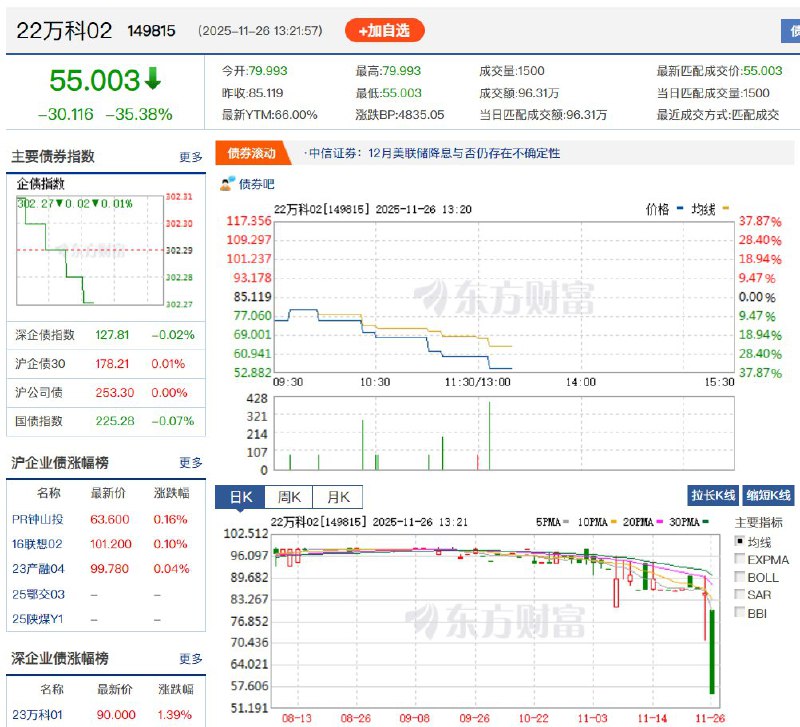
Task: Click the 5PMA legend marker
Action: (565, 522)
